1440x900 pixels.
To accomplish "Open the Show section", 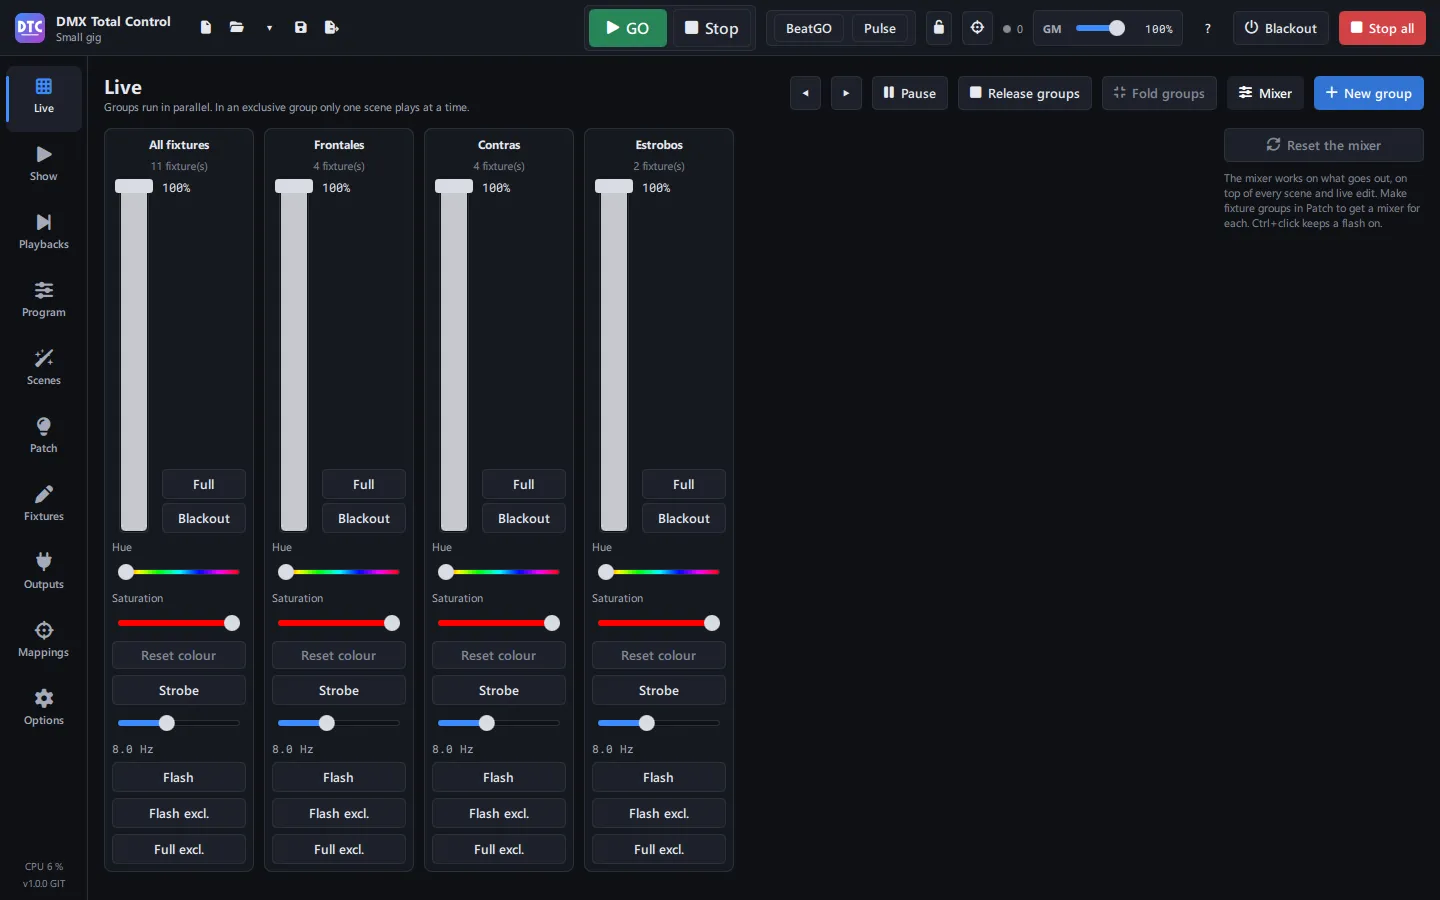I will (x=44, y=165).
